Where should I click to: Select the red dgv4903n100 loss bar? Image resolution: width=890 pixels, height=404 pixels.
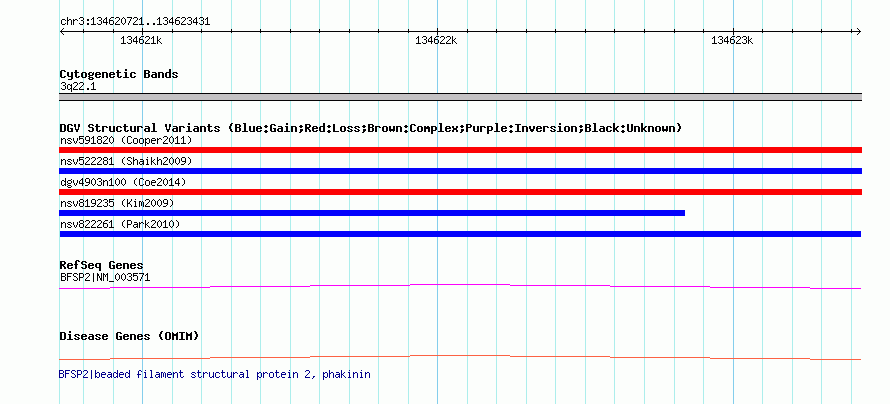coord(460,192)
